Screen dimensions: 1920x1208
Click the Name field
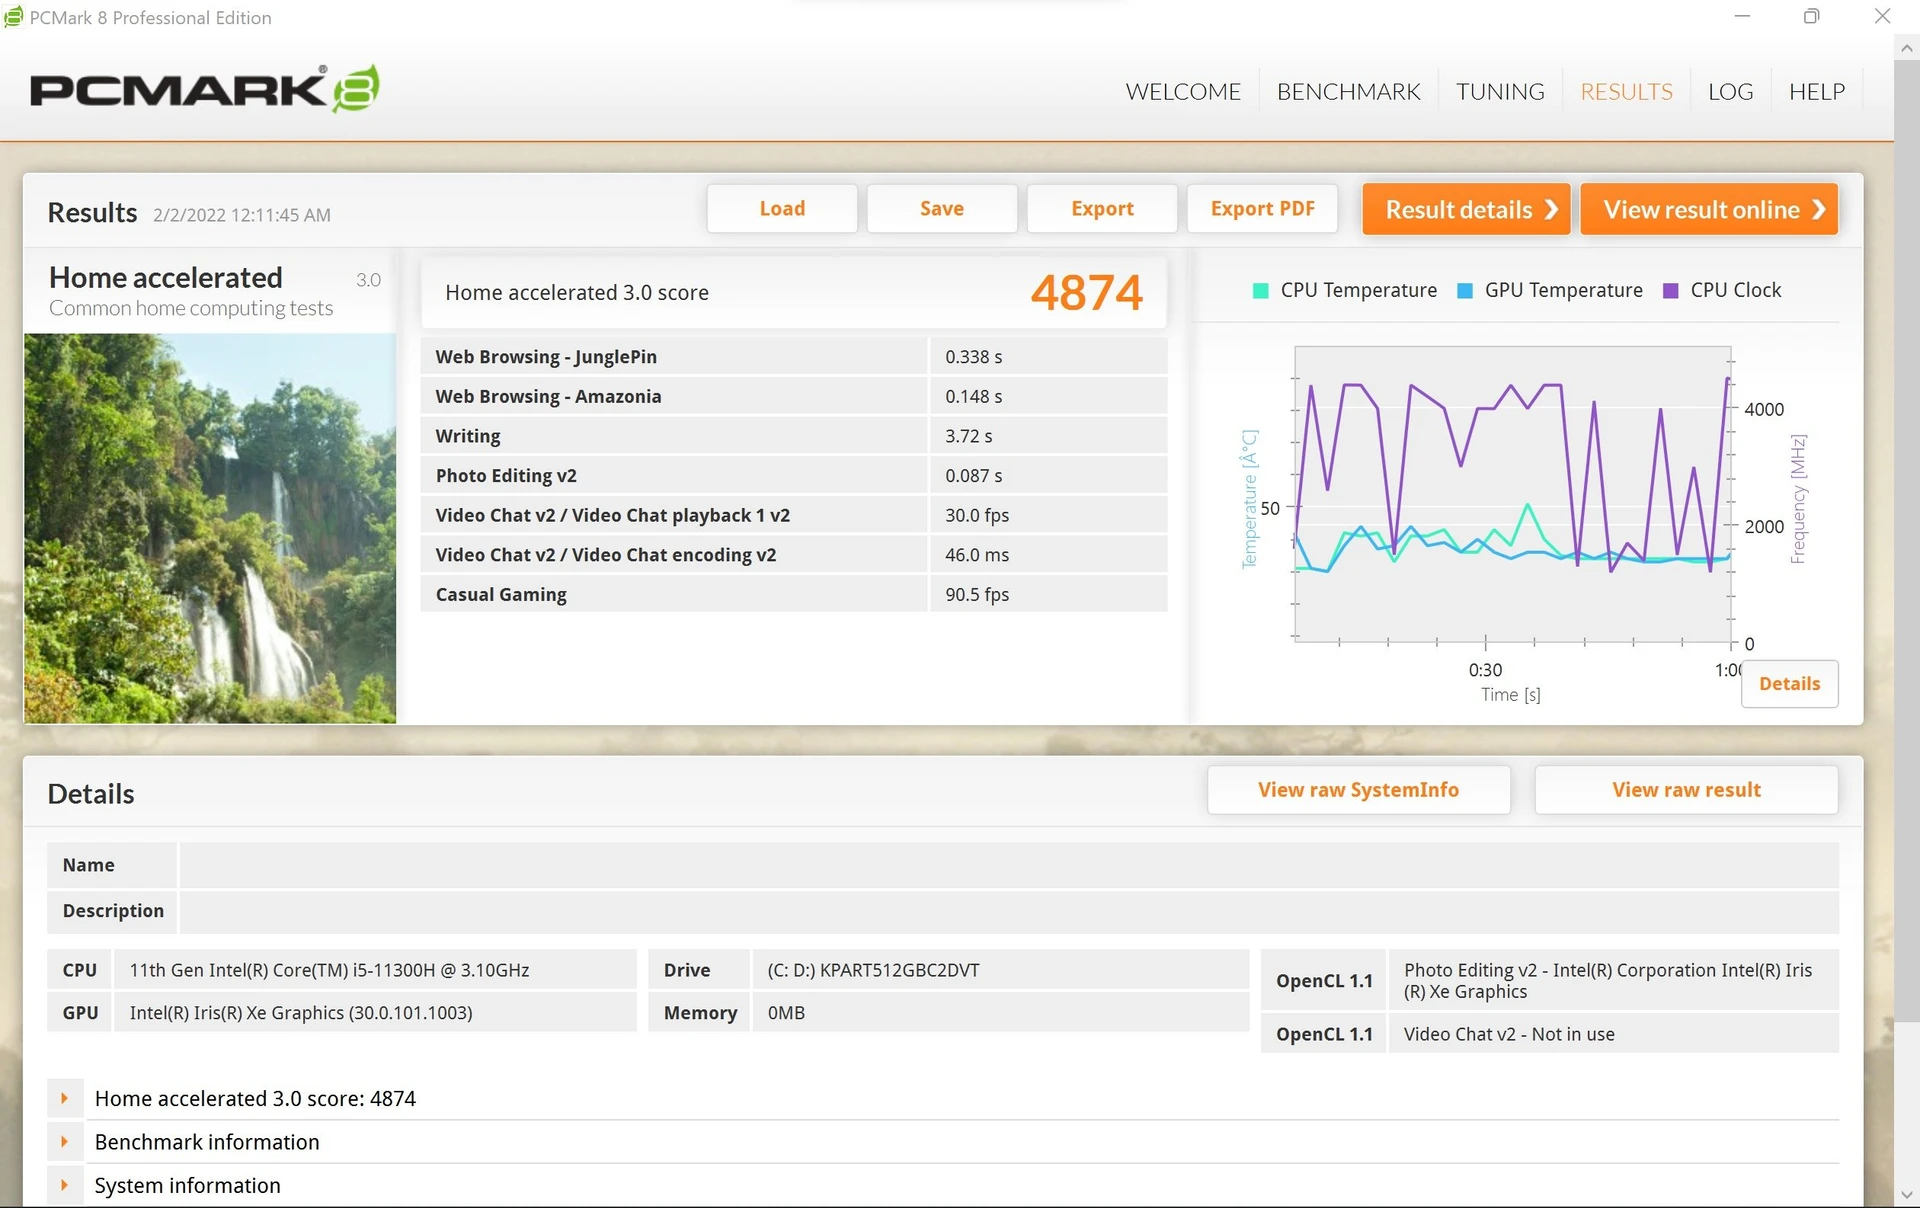coord(1009,865)
